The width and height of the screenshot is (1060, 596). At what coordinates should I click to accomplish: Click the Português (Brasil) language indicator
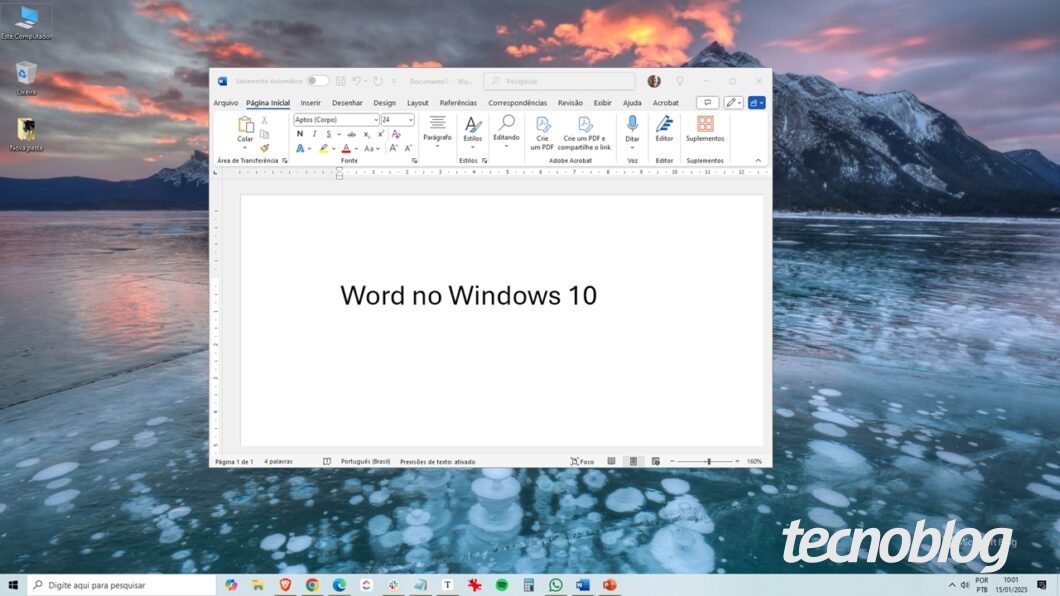[365, 462]
